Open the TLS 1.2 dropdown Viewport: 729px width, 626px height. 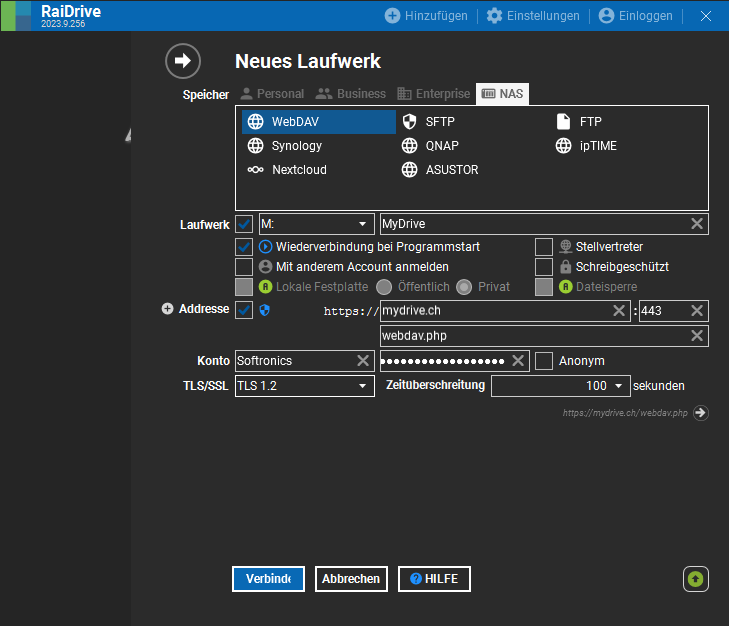click(x=305, y=386)
